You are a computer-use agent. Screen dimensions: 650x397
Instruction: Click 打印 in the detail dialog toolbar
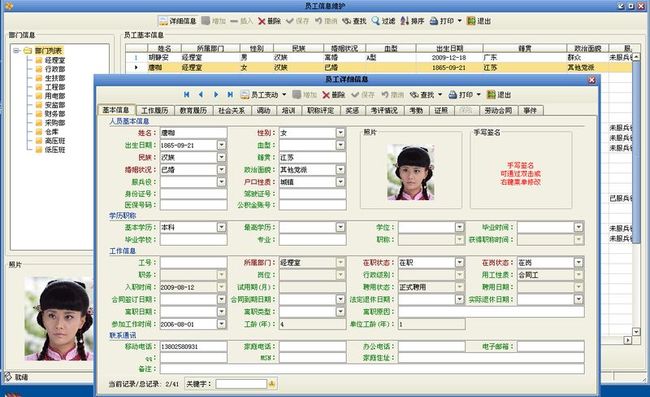[x=461, y=95]
